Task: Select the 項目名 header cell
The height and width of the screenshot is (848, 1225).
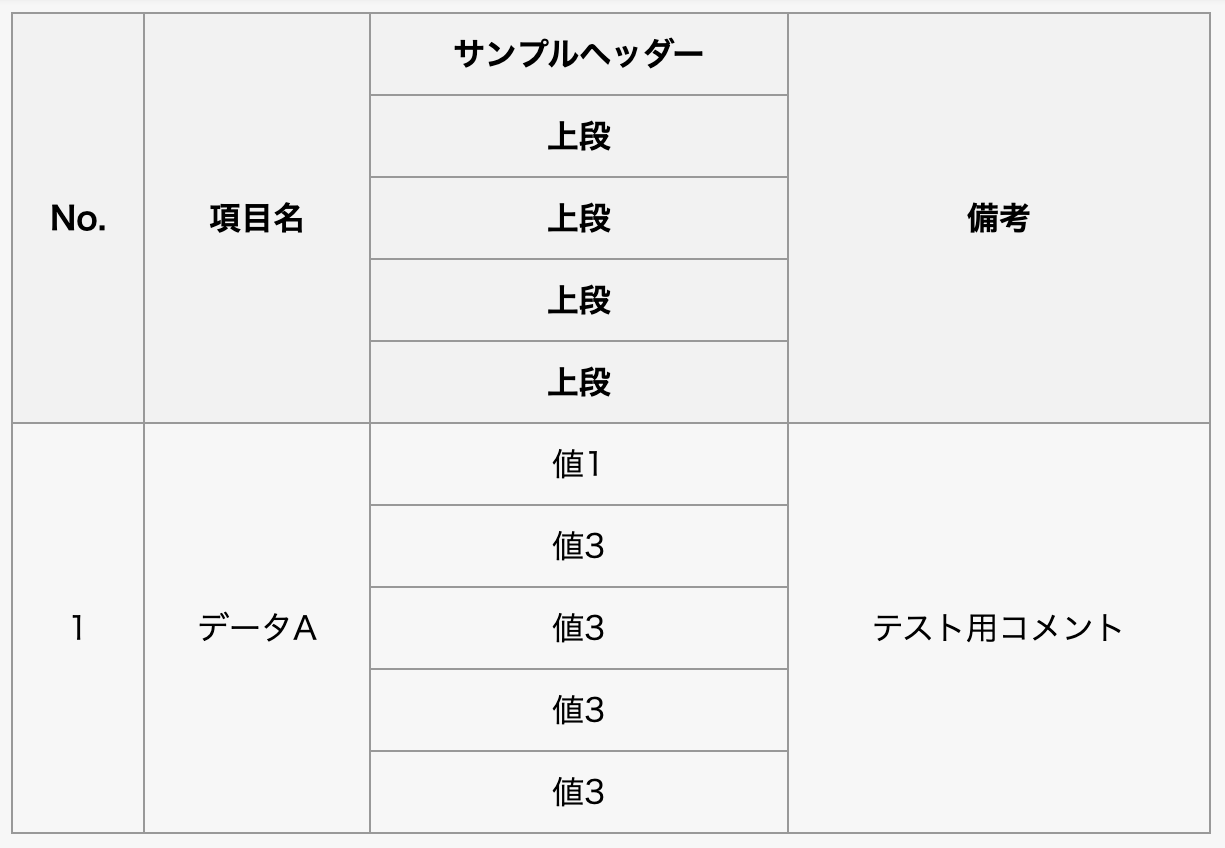Action: [257, 218]
